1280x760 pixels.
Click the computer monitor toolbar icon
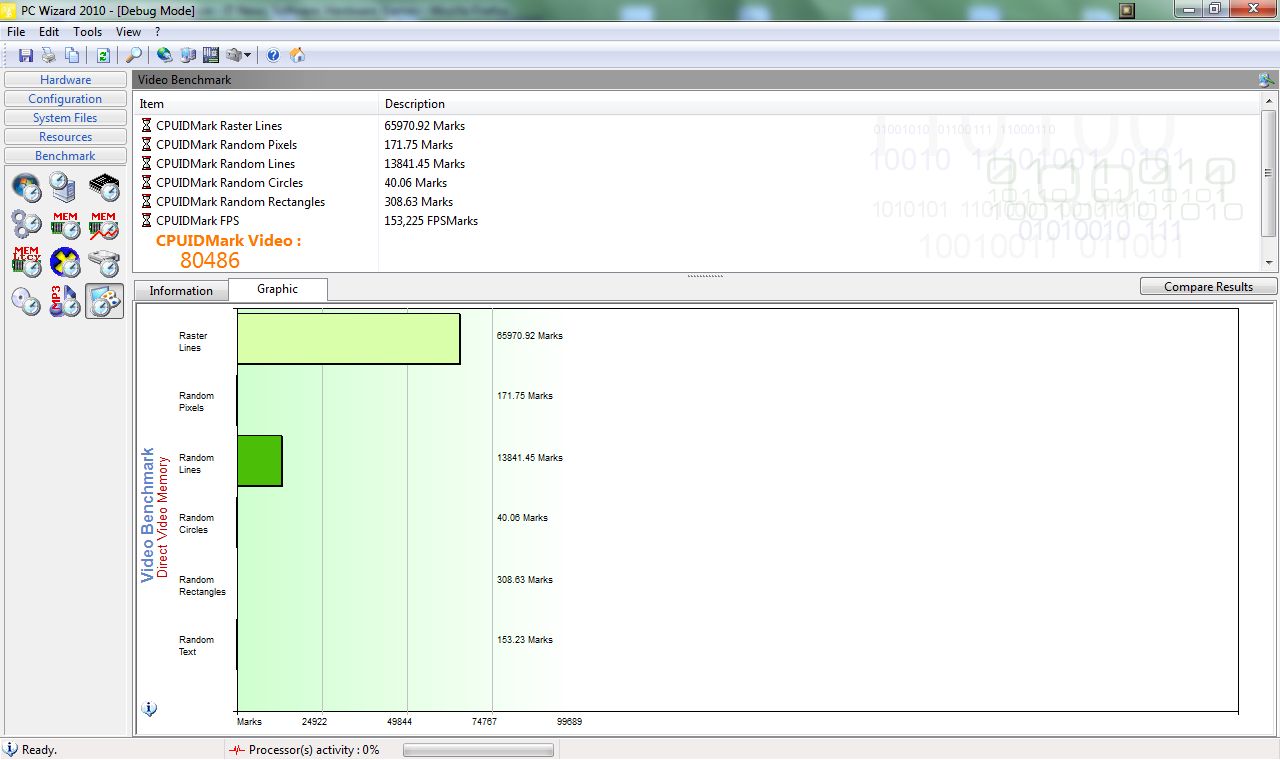pos(188,55)
